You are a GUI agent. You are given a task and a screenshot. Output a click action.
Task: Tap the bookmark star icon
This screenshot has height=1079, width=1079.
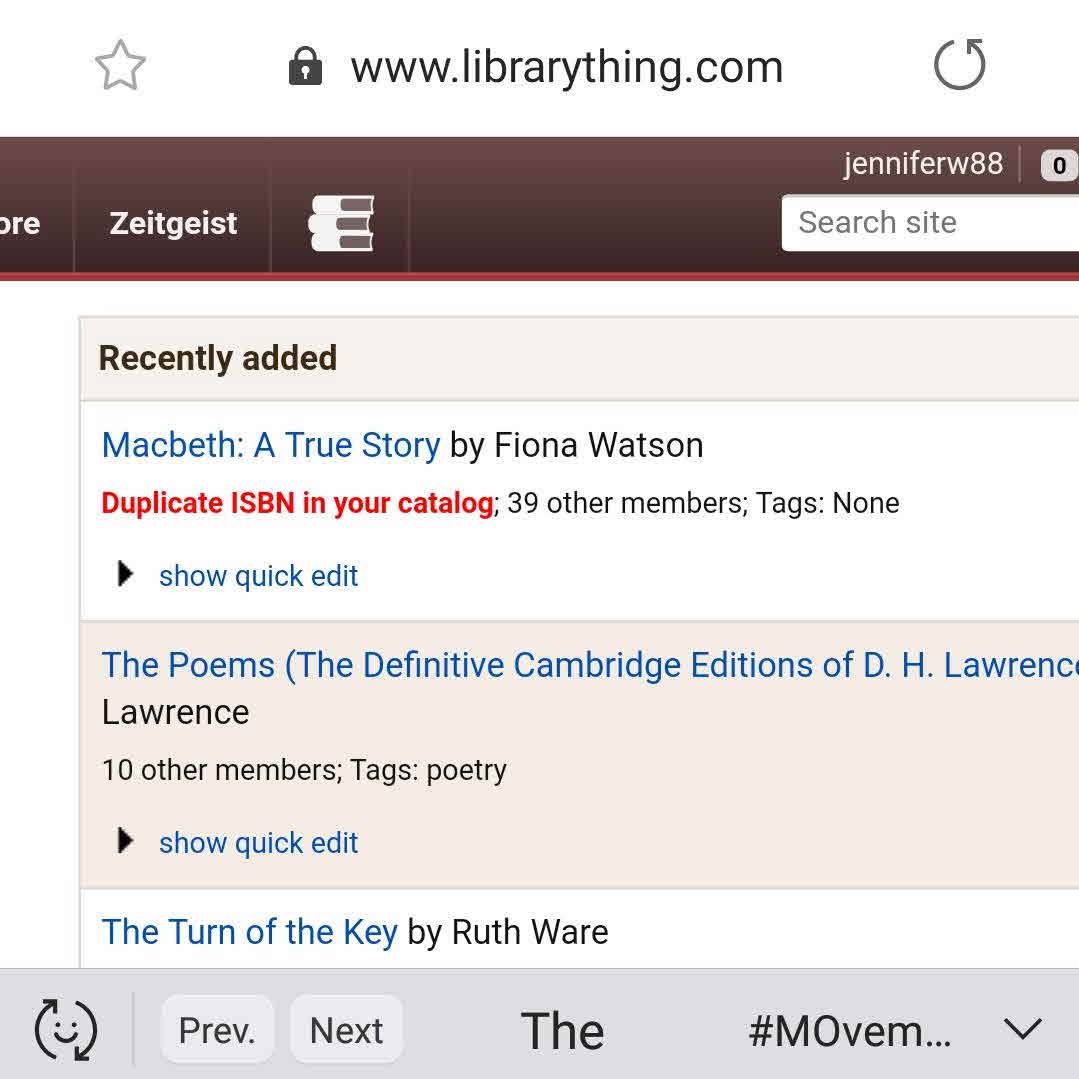click(120, 66)
